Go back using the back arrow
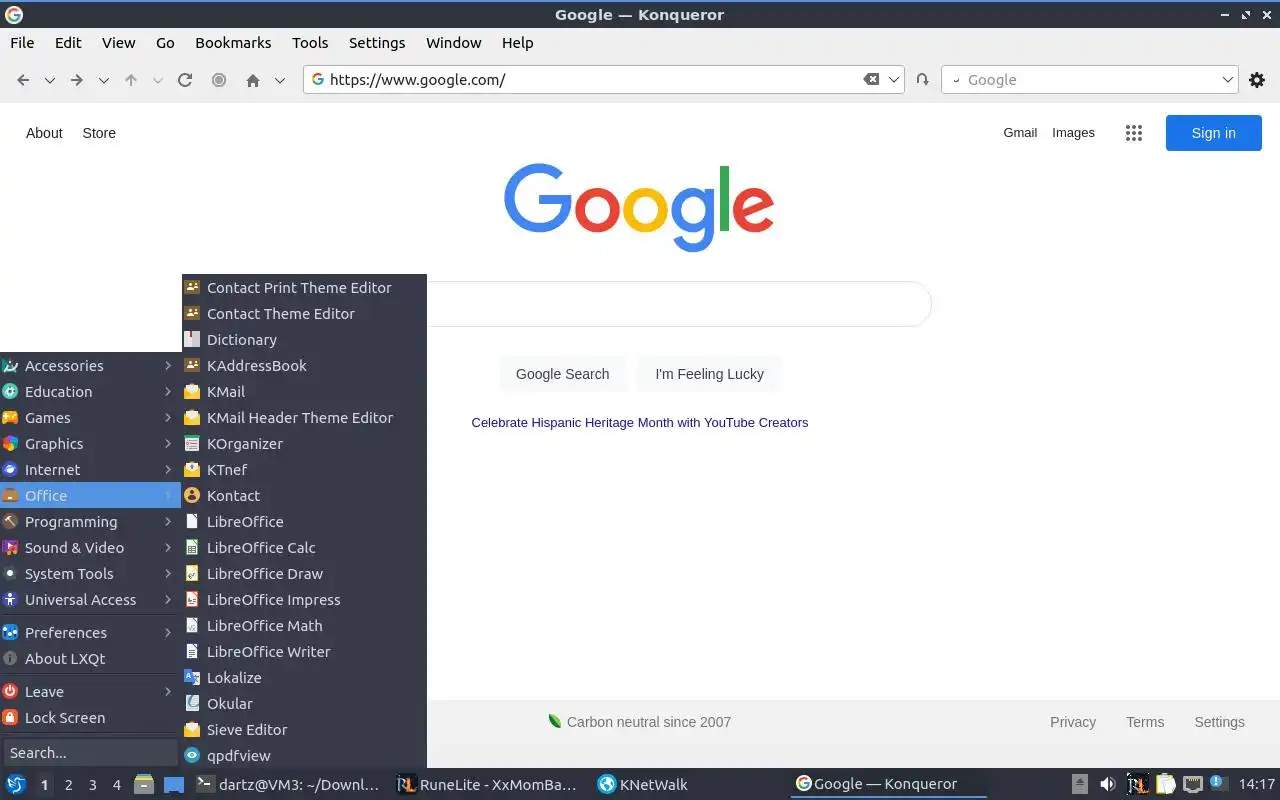1280x800 pixels. click(x=23, y=80)
